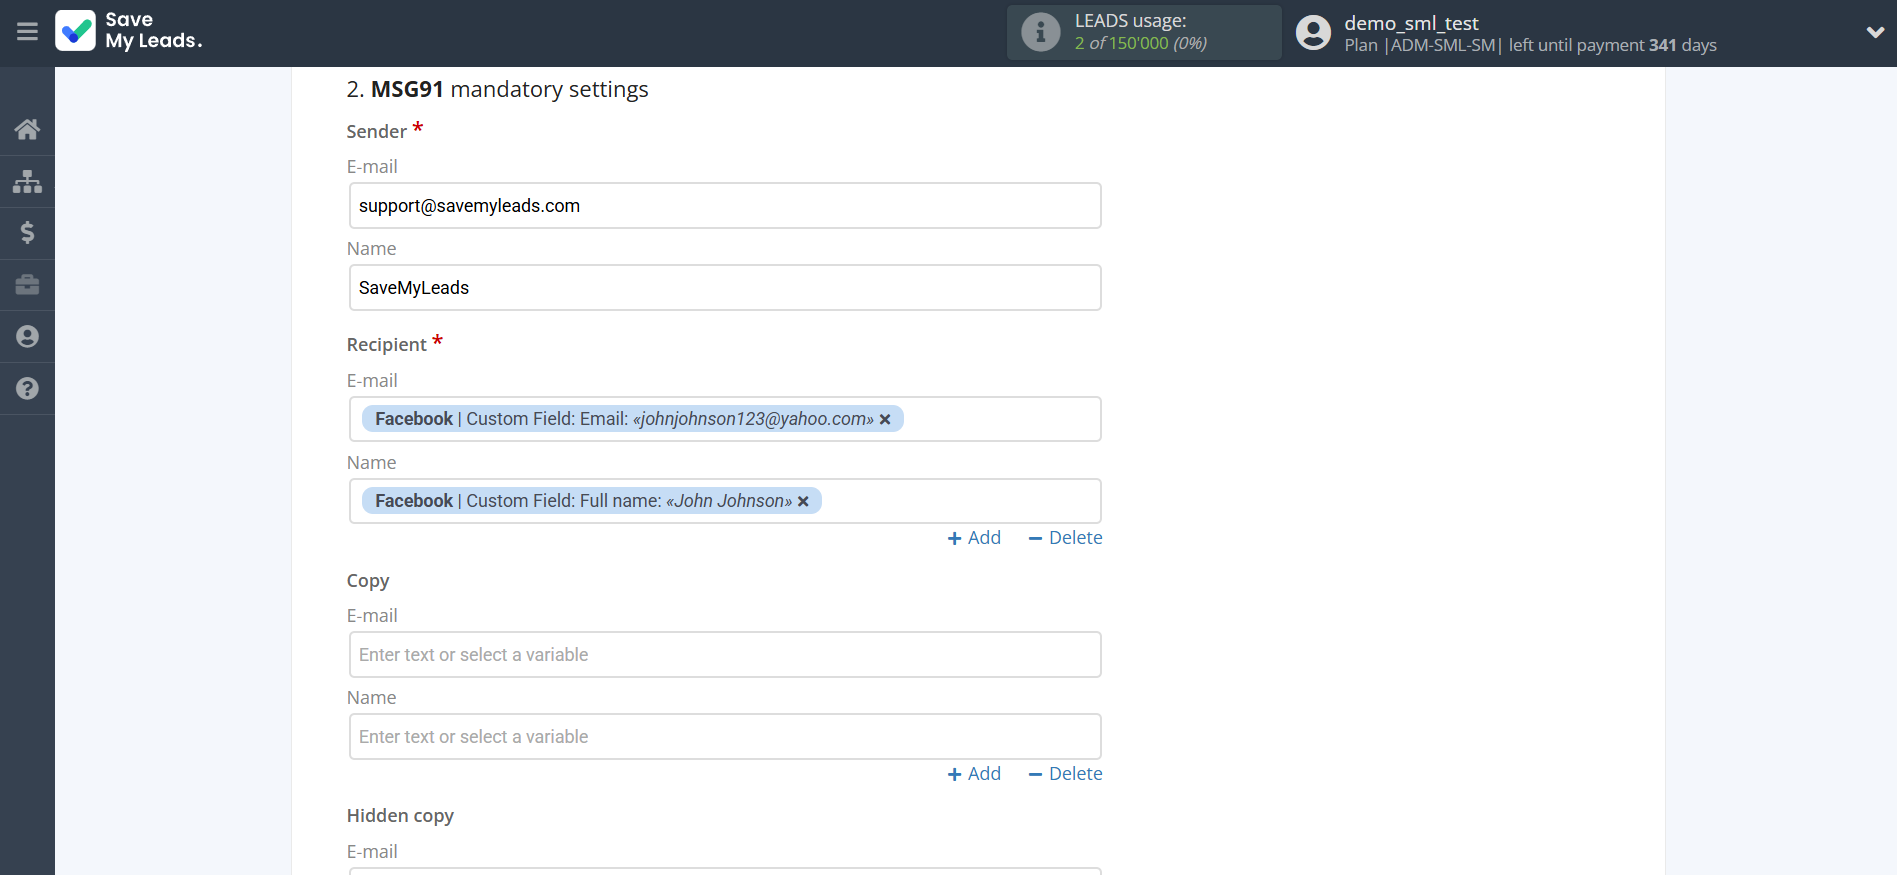1897x875 pixels.
Task: Open help question mark icon
Action: tap(27, 389)
